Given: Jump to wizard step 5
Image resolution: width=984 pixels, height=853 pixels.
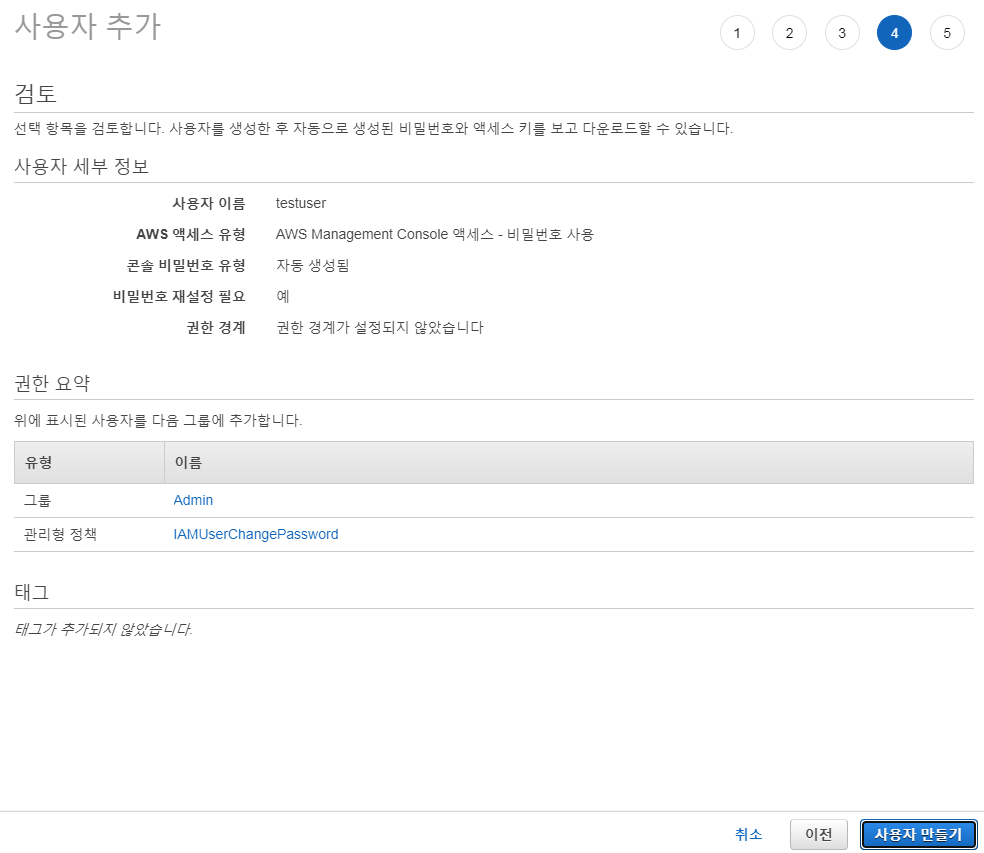Looking at the screenshot, I should click(947, 33).
